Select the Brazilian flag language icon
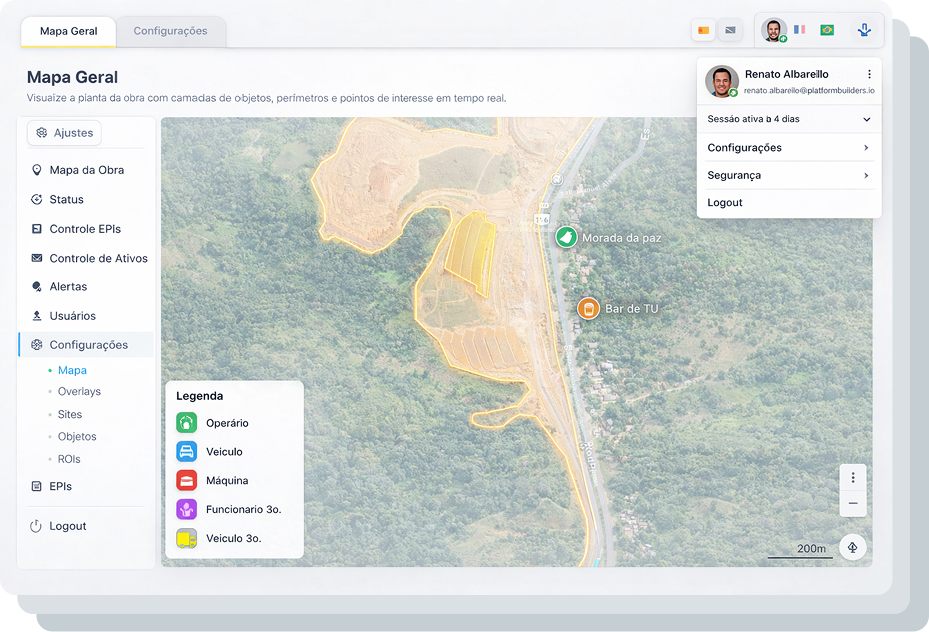The image size is (929, 632). pyautogui.click(x=827, y=30)
